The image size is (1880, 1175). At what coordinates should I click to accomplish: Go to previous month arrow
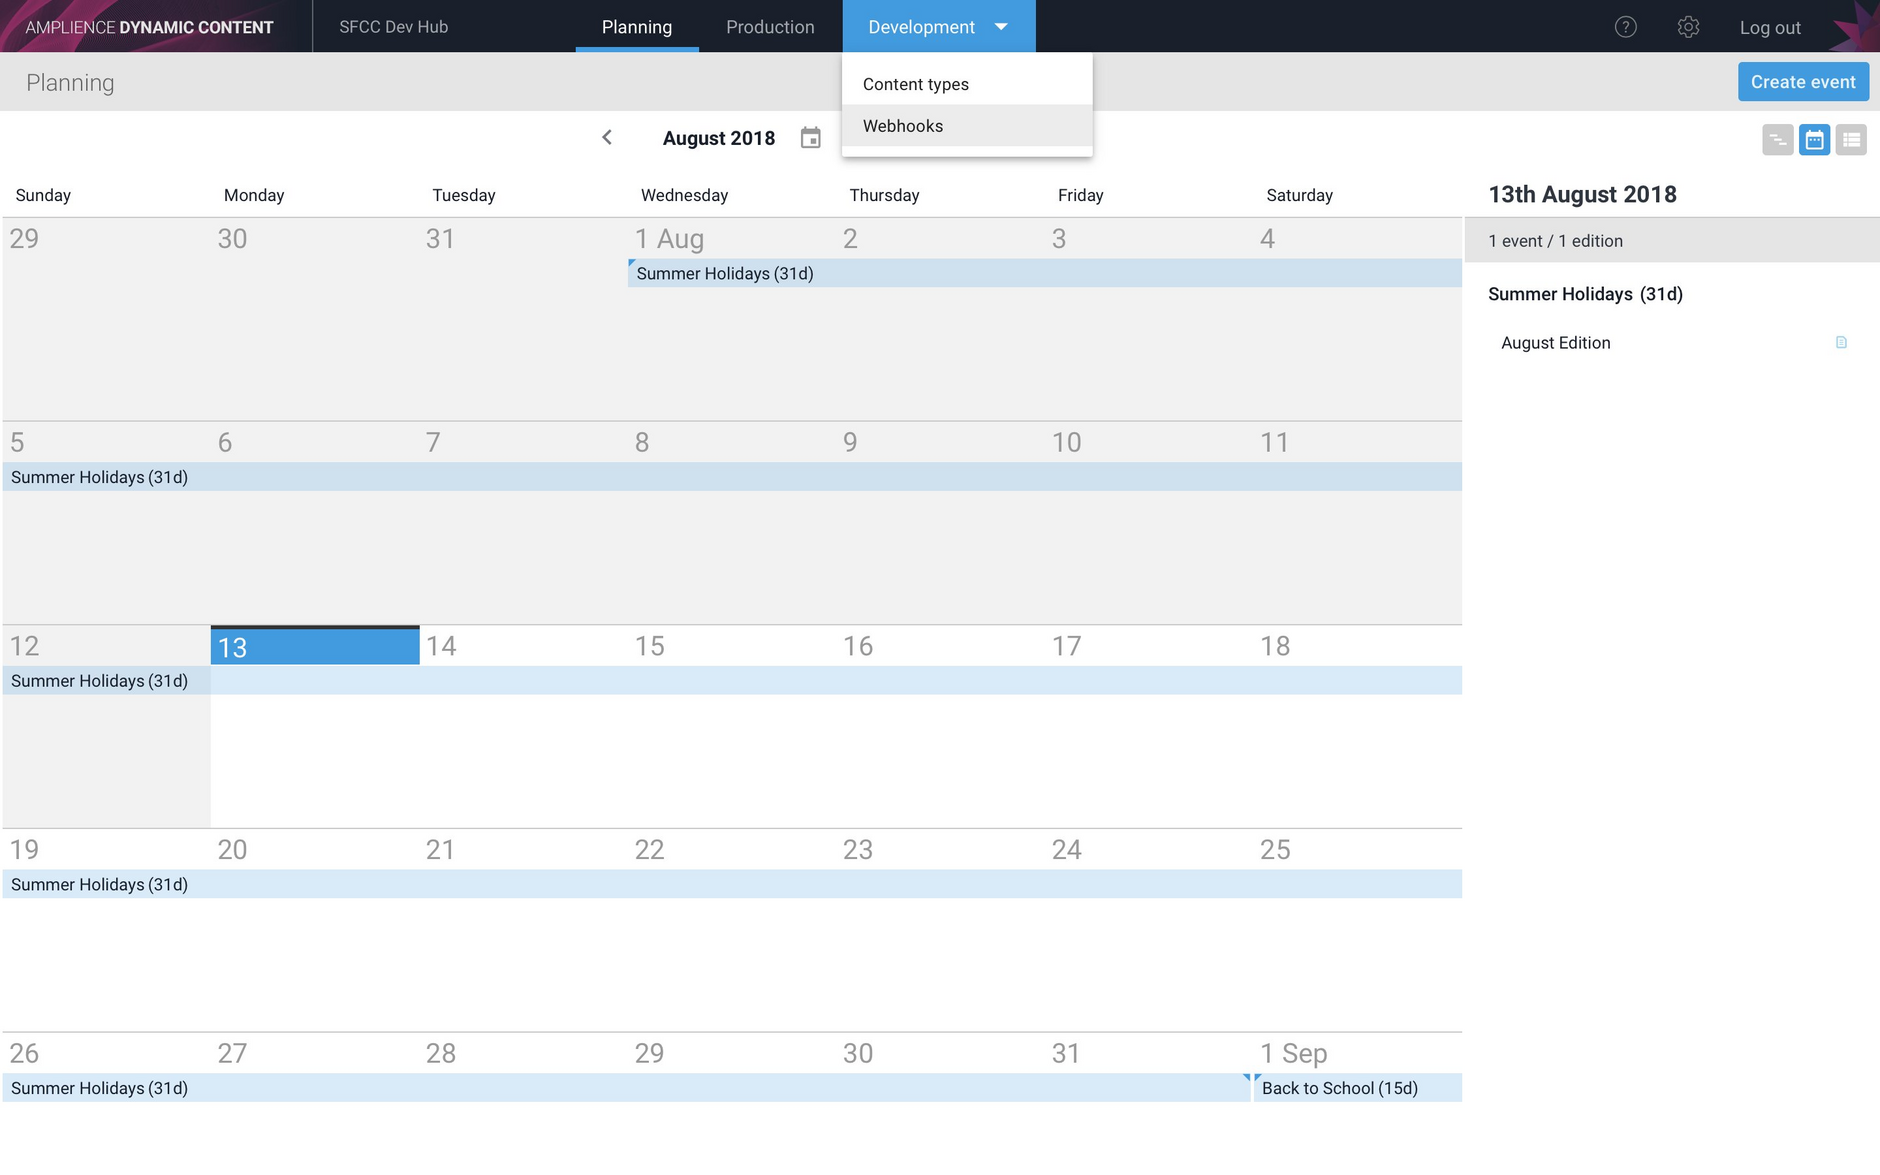(607, 138)
